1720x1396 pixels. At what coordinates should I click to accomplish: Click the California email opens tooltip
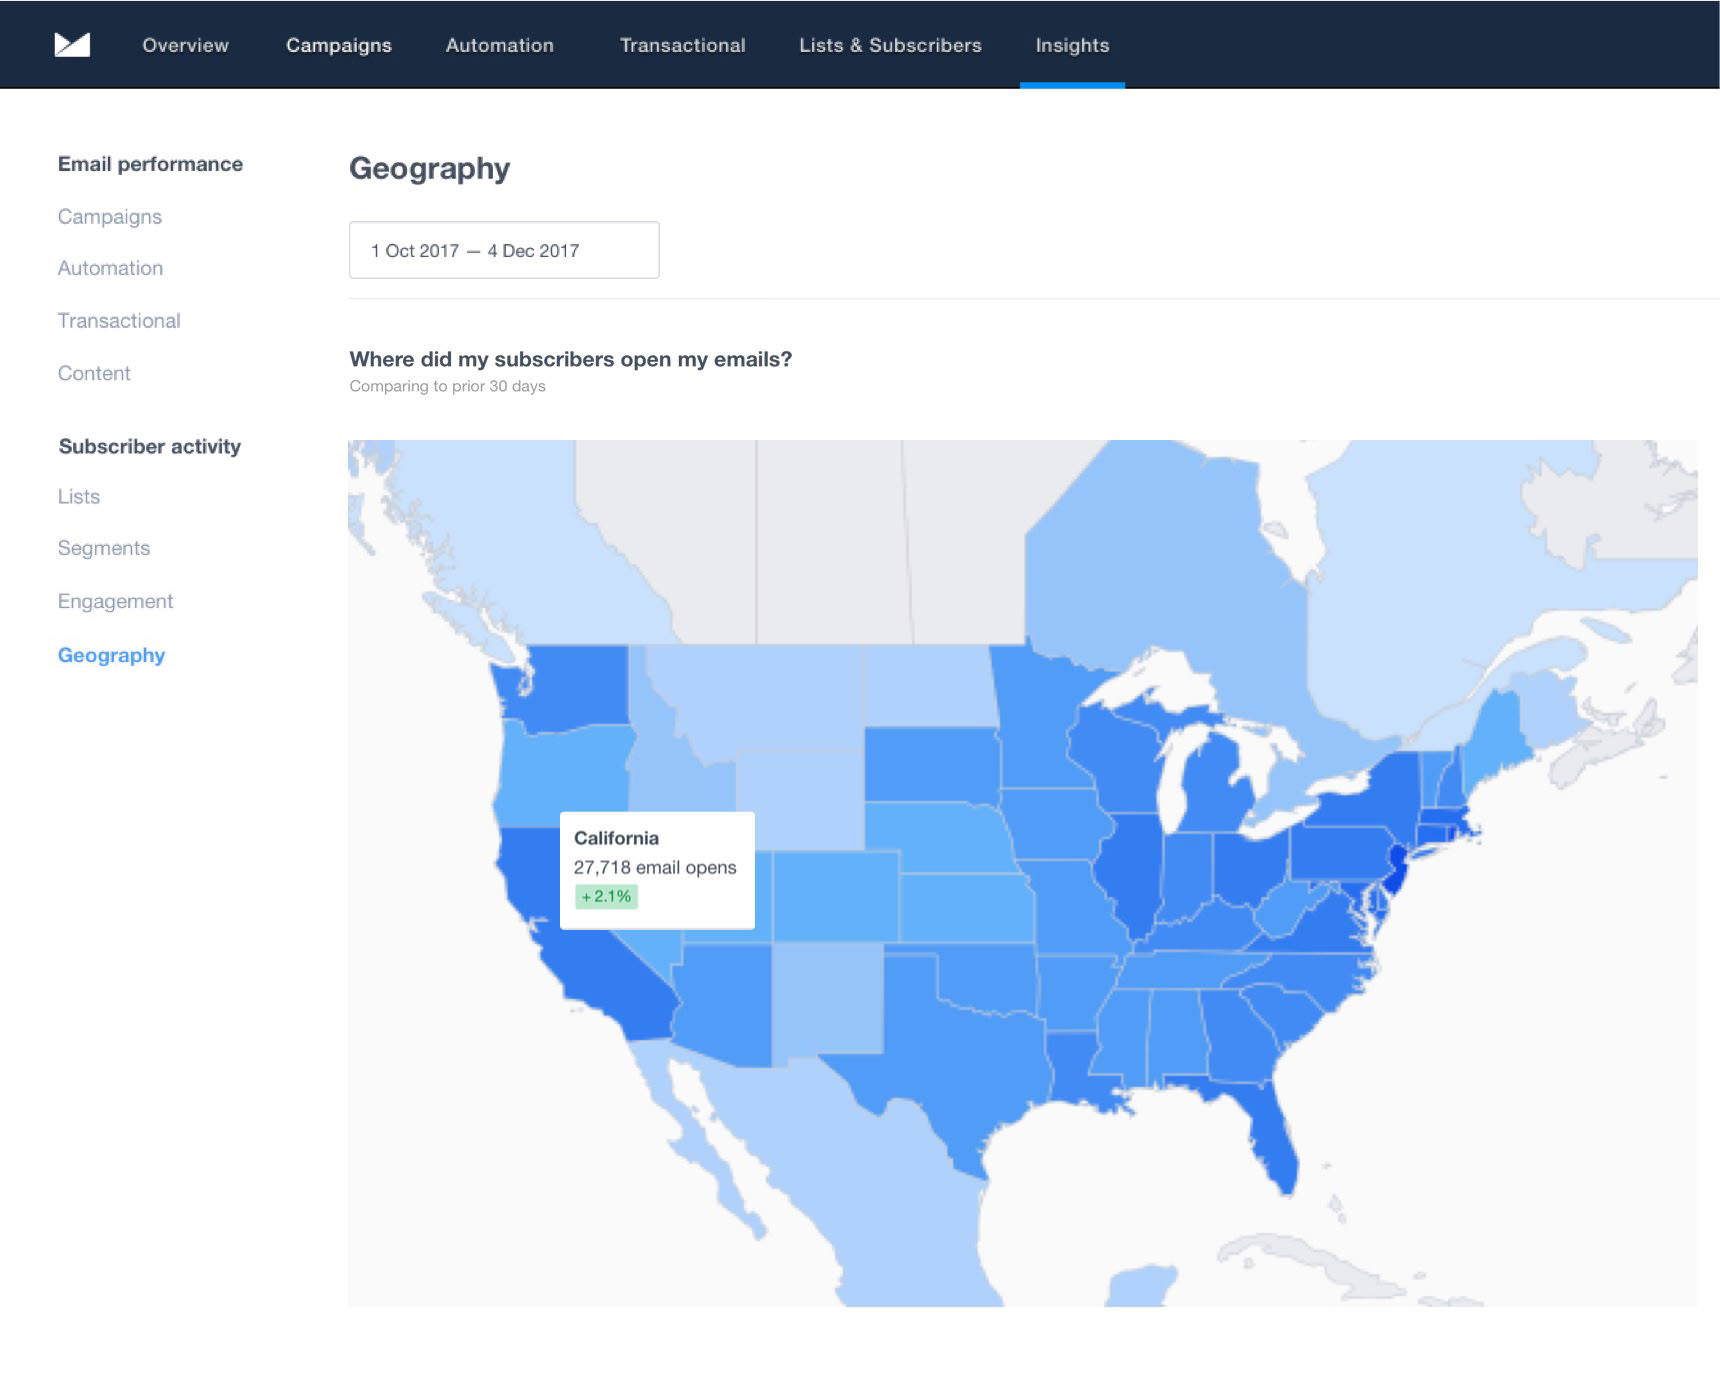coord(657,868)
